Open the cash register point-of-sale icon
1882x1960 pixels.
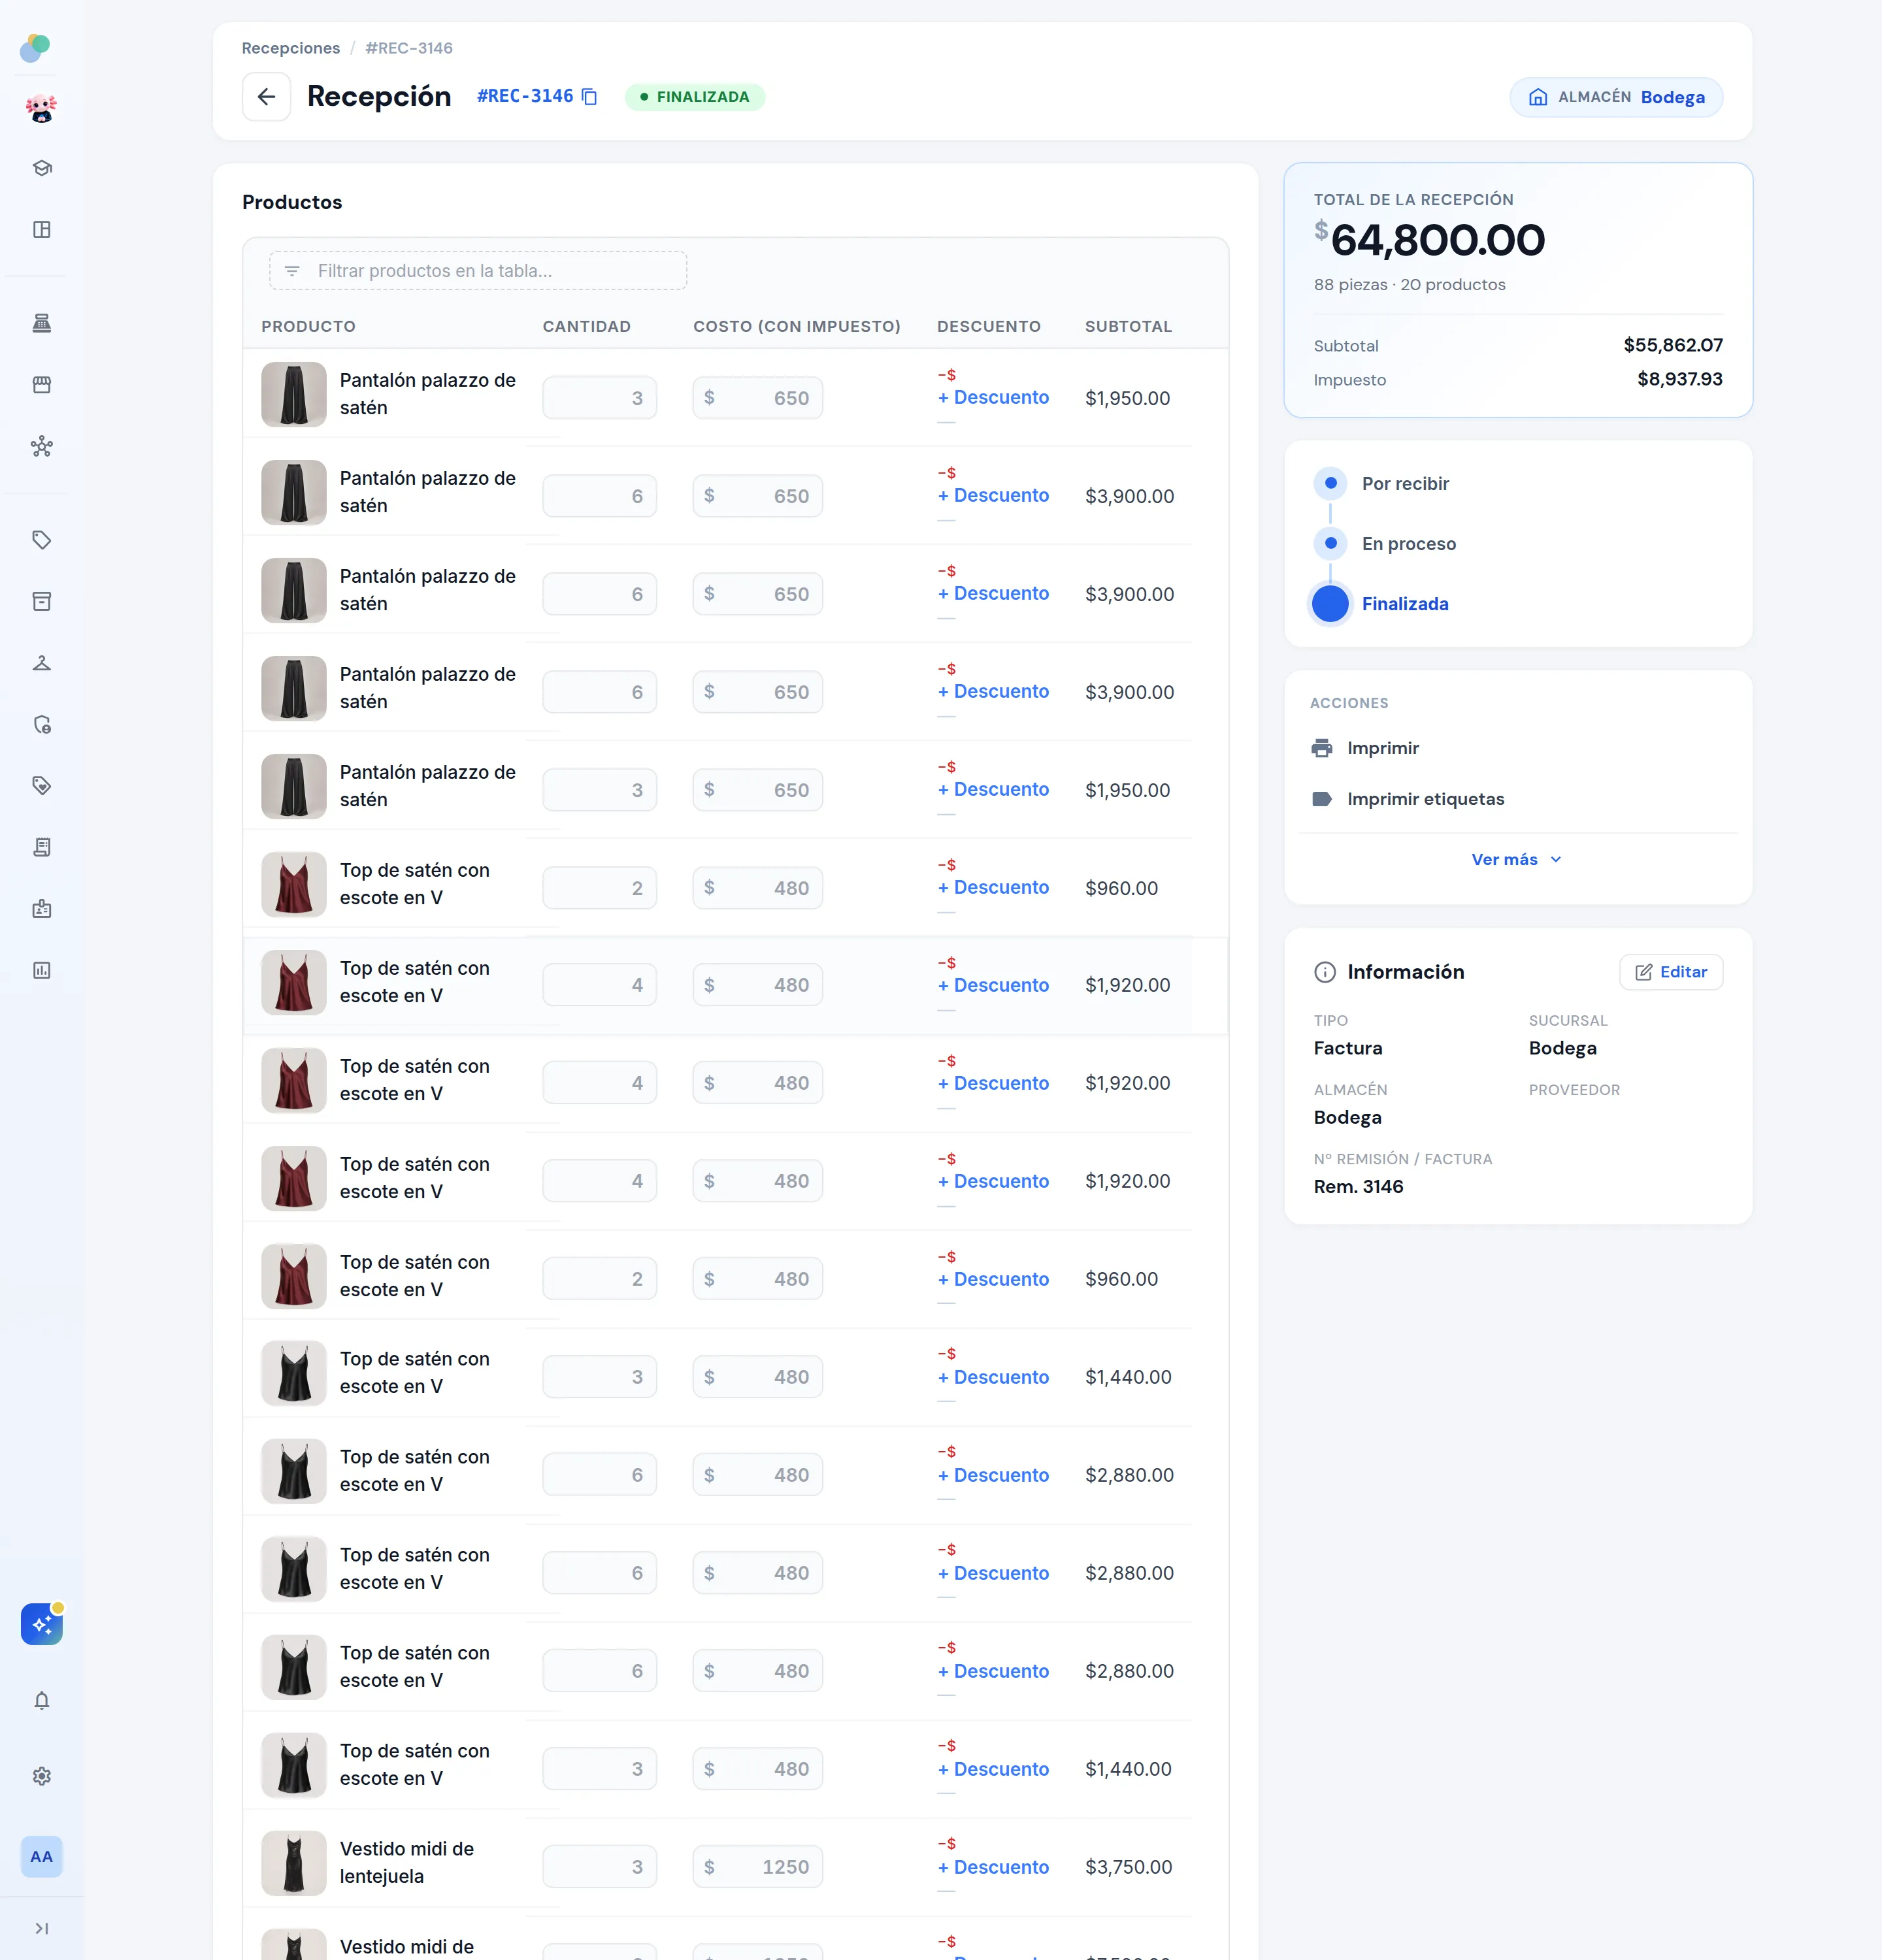[x=42, y=323]
